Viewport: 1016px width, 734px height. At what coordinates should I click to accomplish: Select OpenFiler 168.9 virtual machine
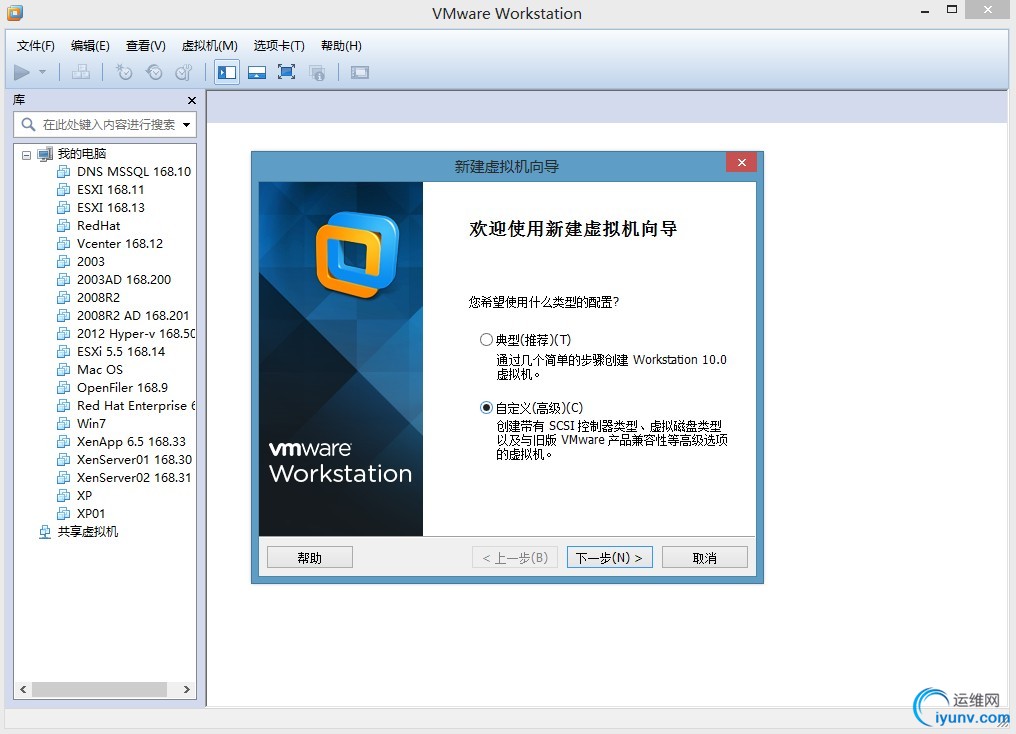click(122, 387)
